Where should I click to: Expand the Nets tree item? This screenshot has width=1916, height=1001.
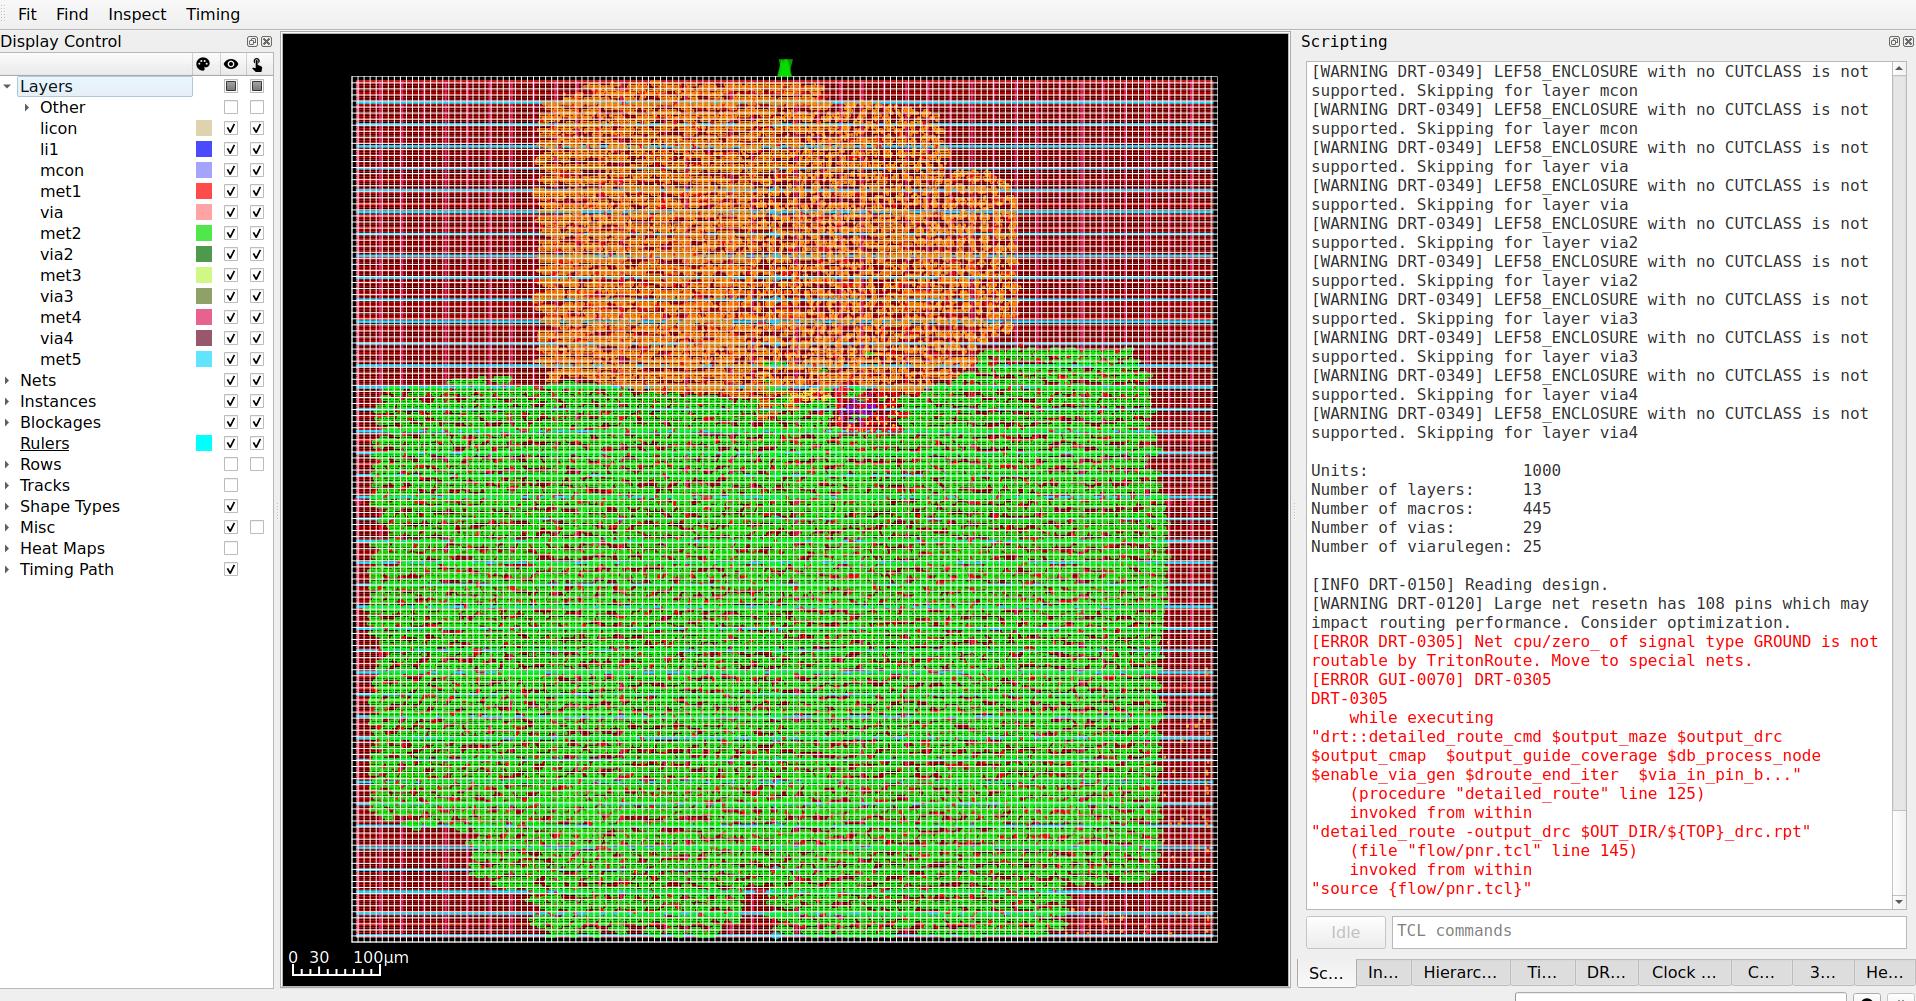[8, 380]
